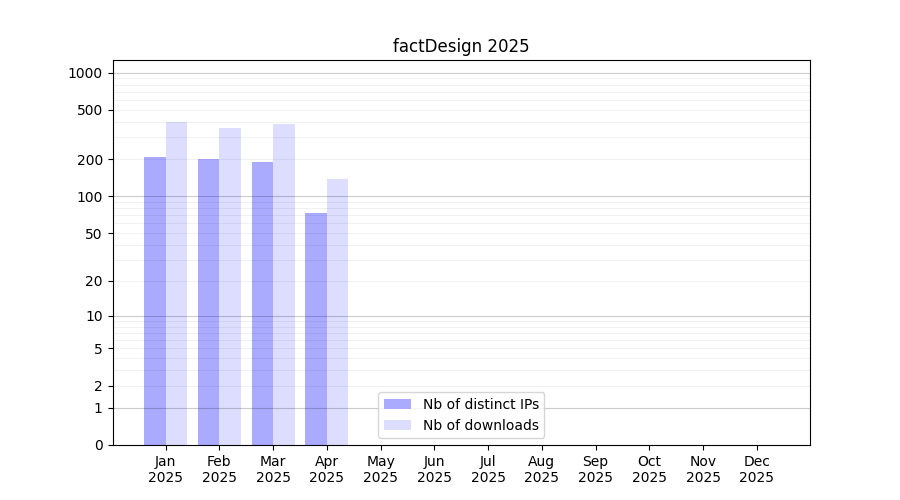Click the 100 y-axis tick label
The image size is (900, 500).
90,197
